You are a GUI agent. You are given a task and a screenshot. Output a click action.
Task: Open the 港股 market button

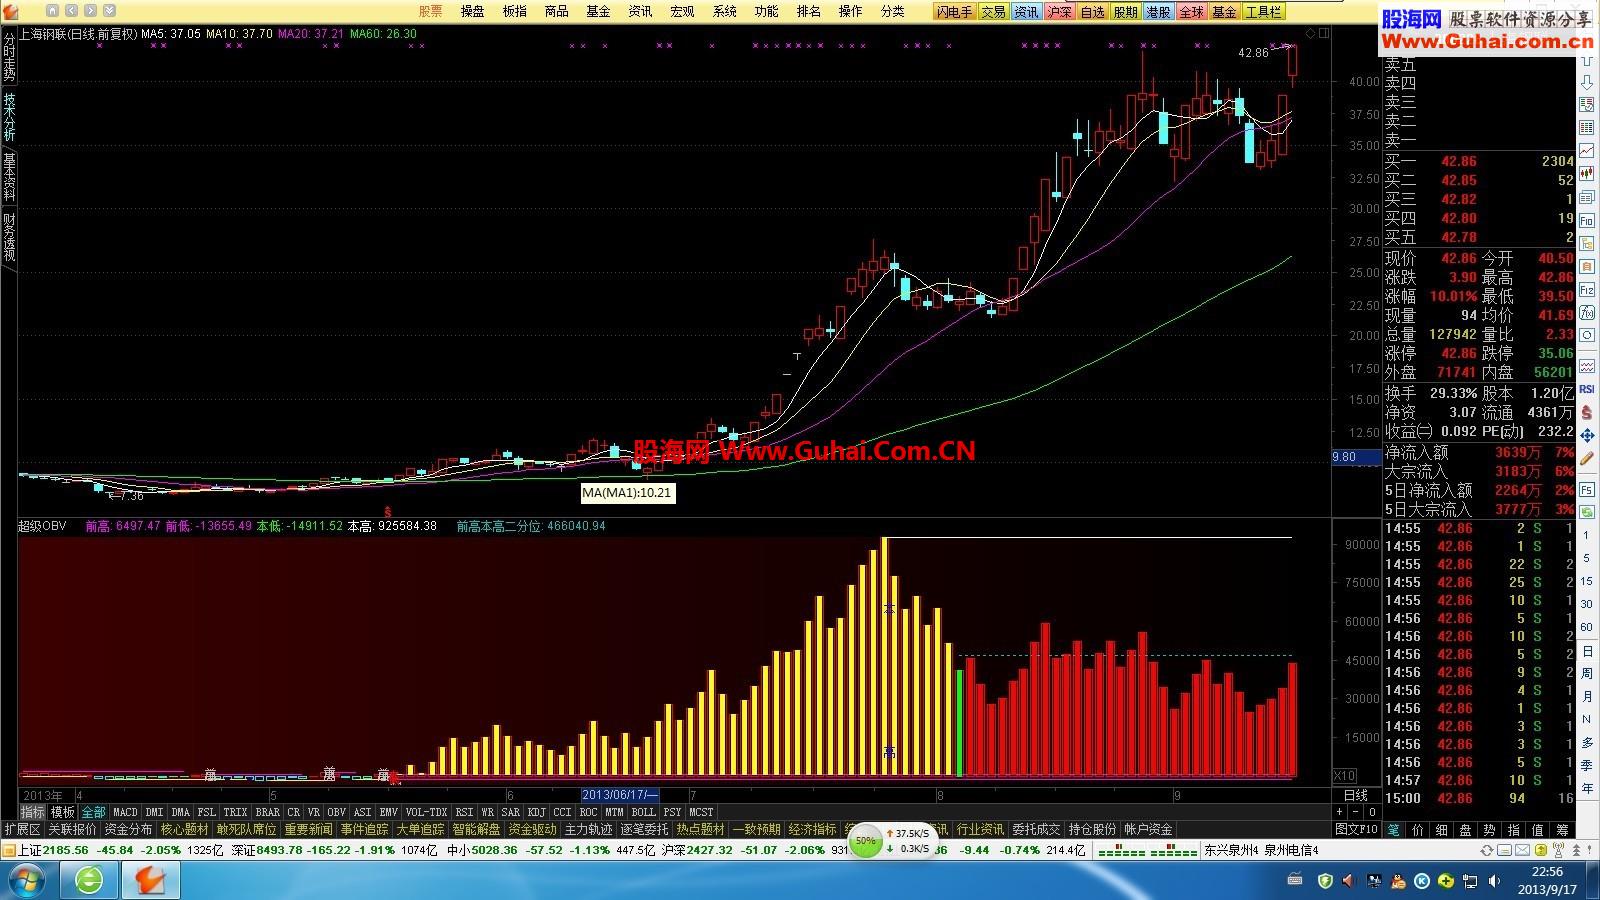1158,12
